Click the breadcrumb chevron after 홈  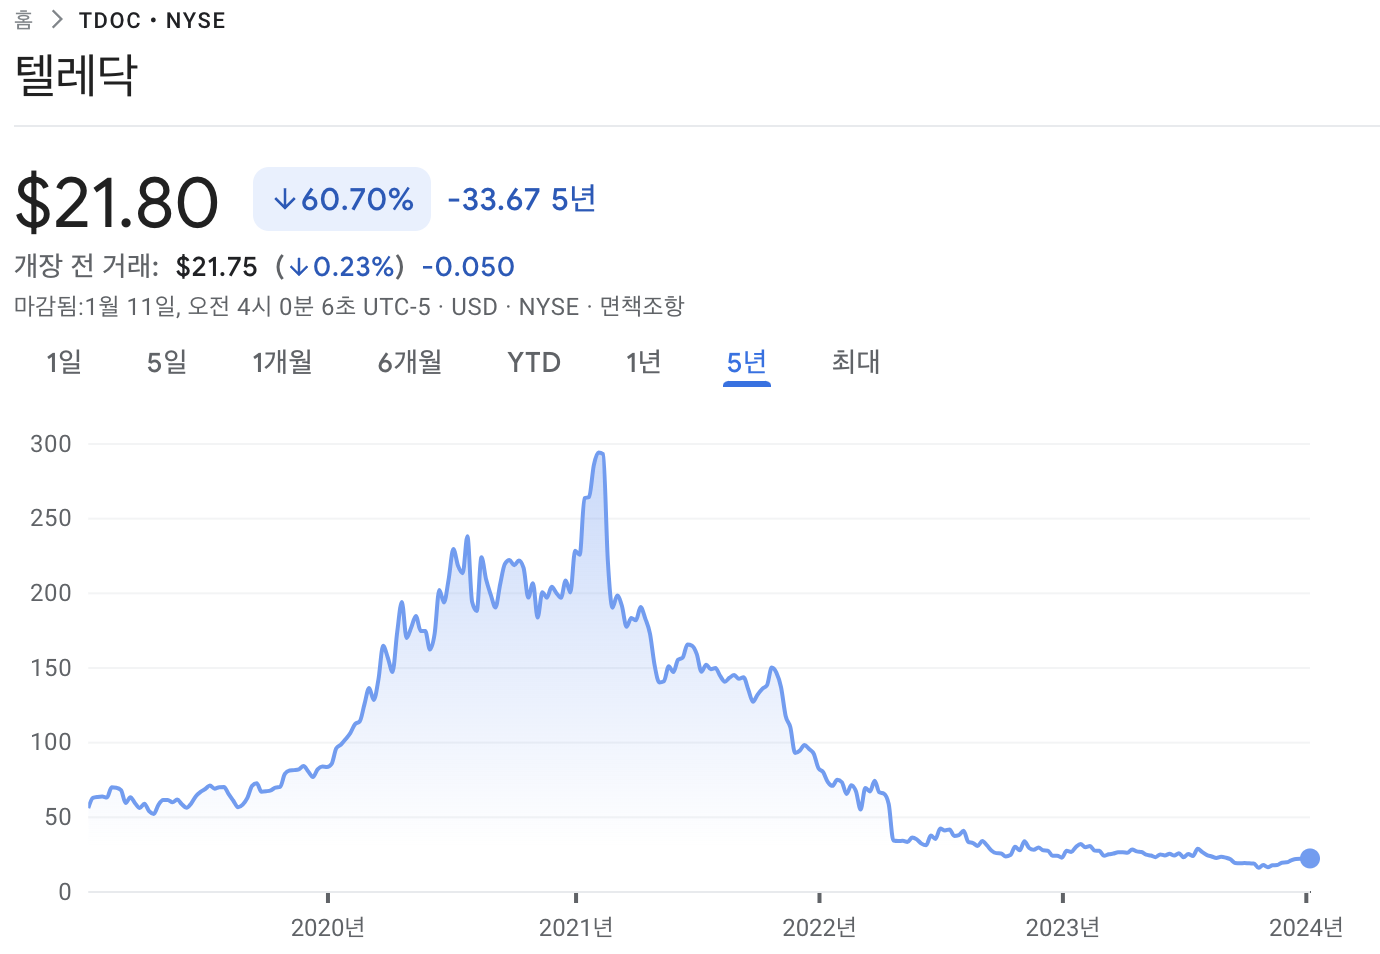tap(56, 19)
